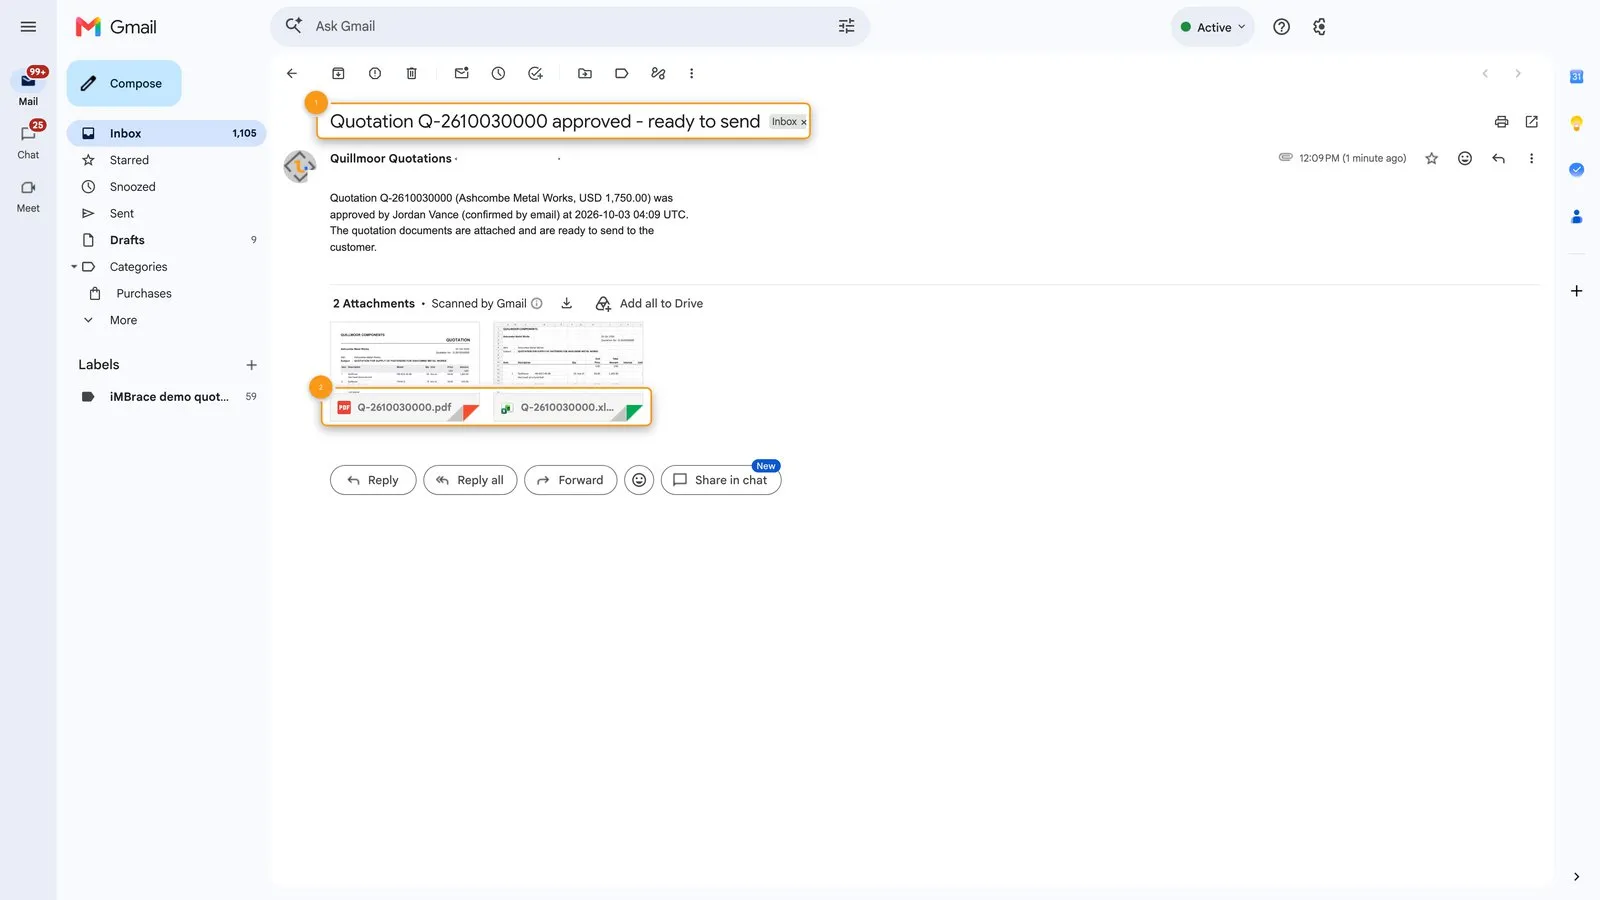This screenshot has height=900, width=1600.
Task: Open toolbar three-dot More options
Action: click(x=691, y=73)
